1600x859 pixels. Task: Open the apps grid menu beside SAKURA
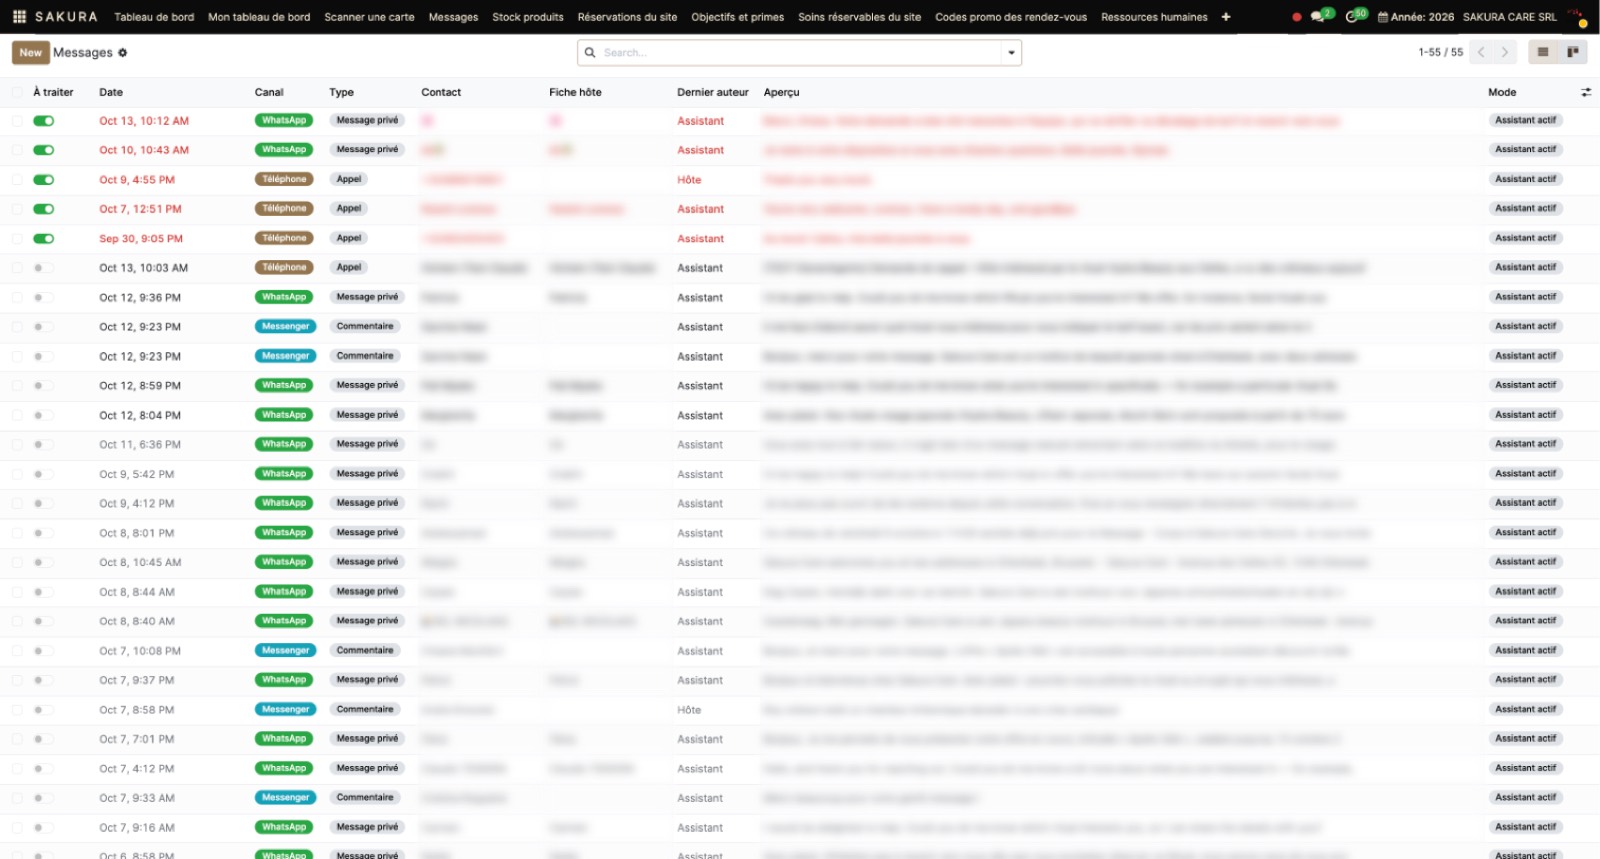19,17
